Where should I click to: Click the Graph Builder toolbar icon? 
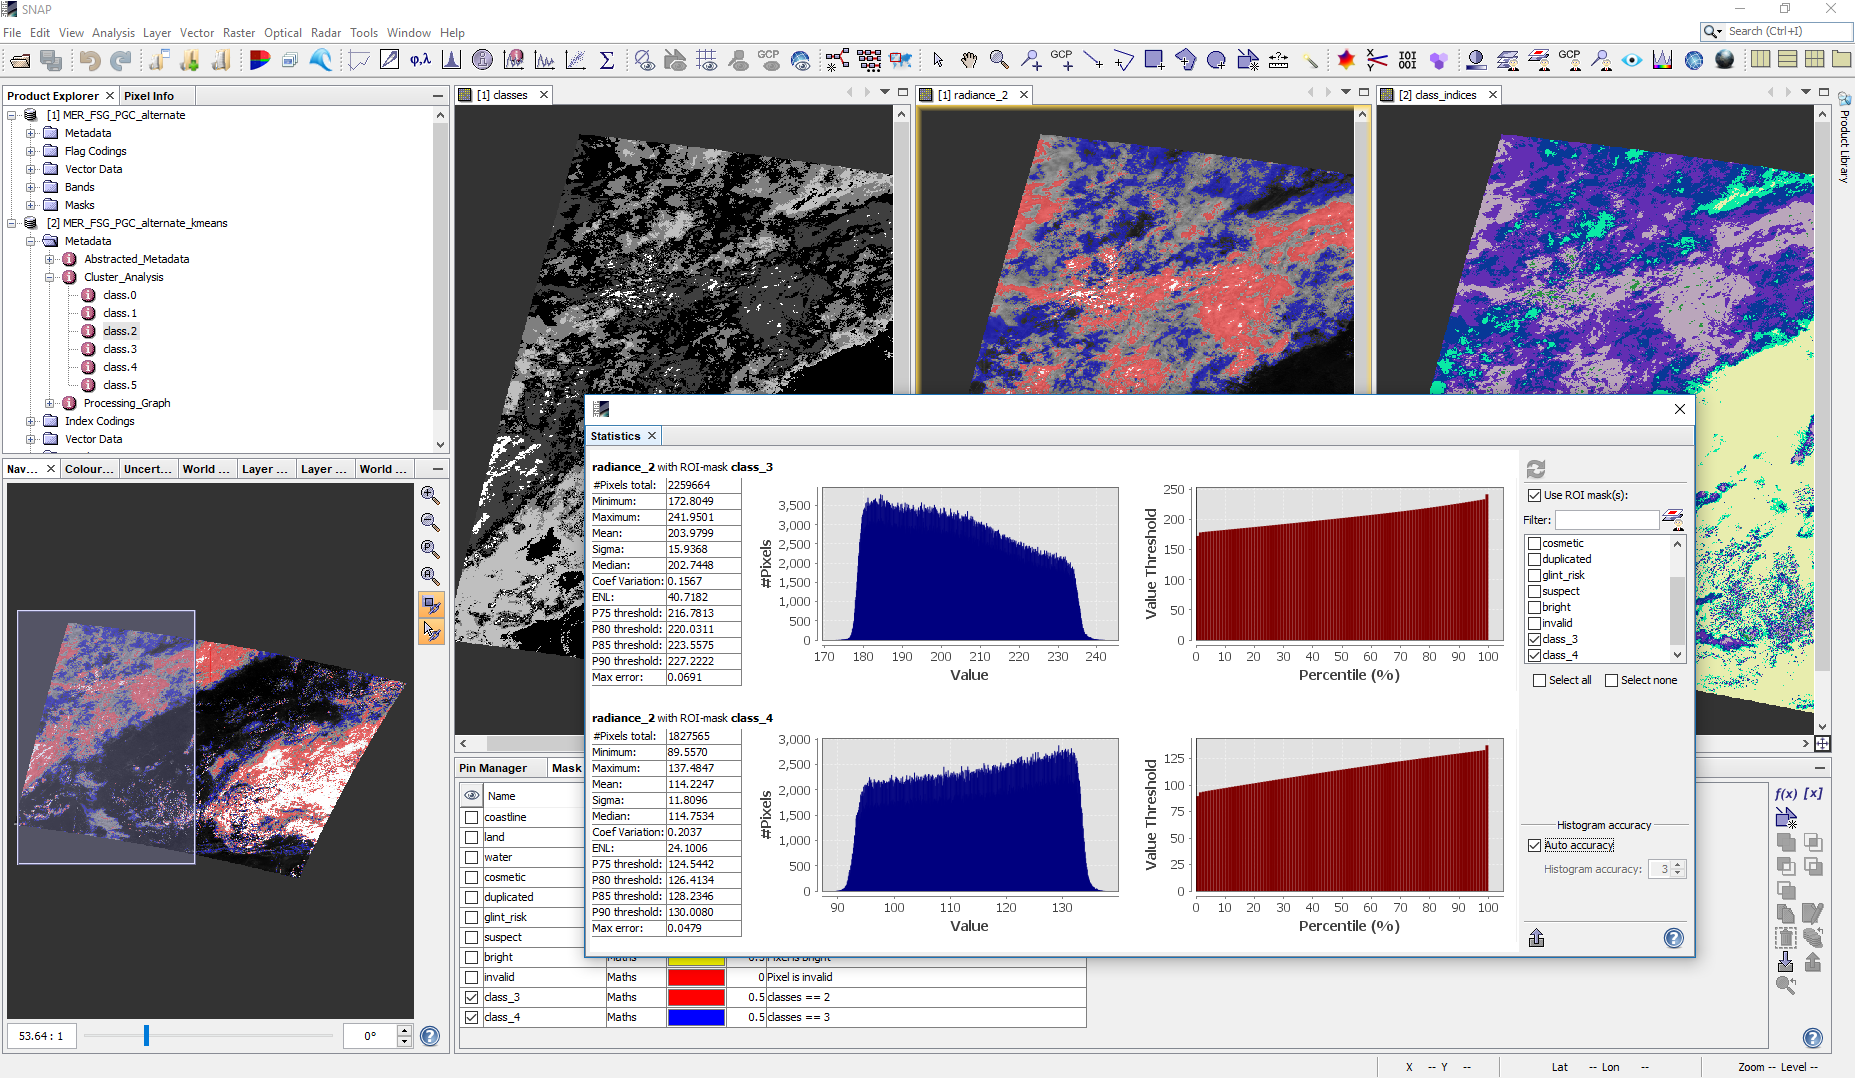(837, 61)
